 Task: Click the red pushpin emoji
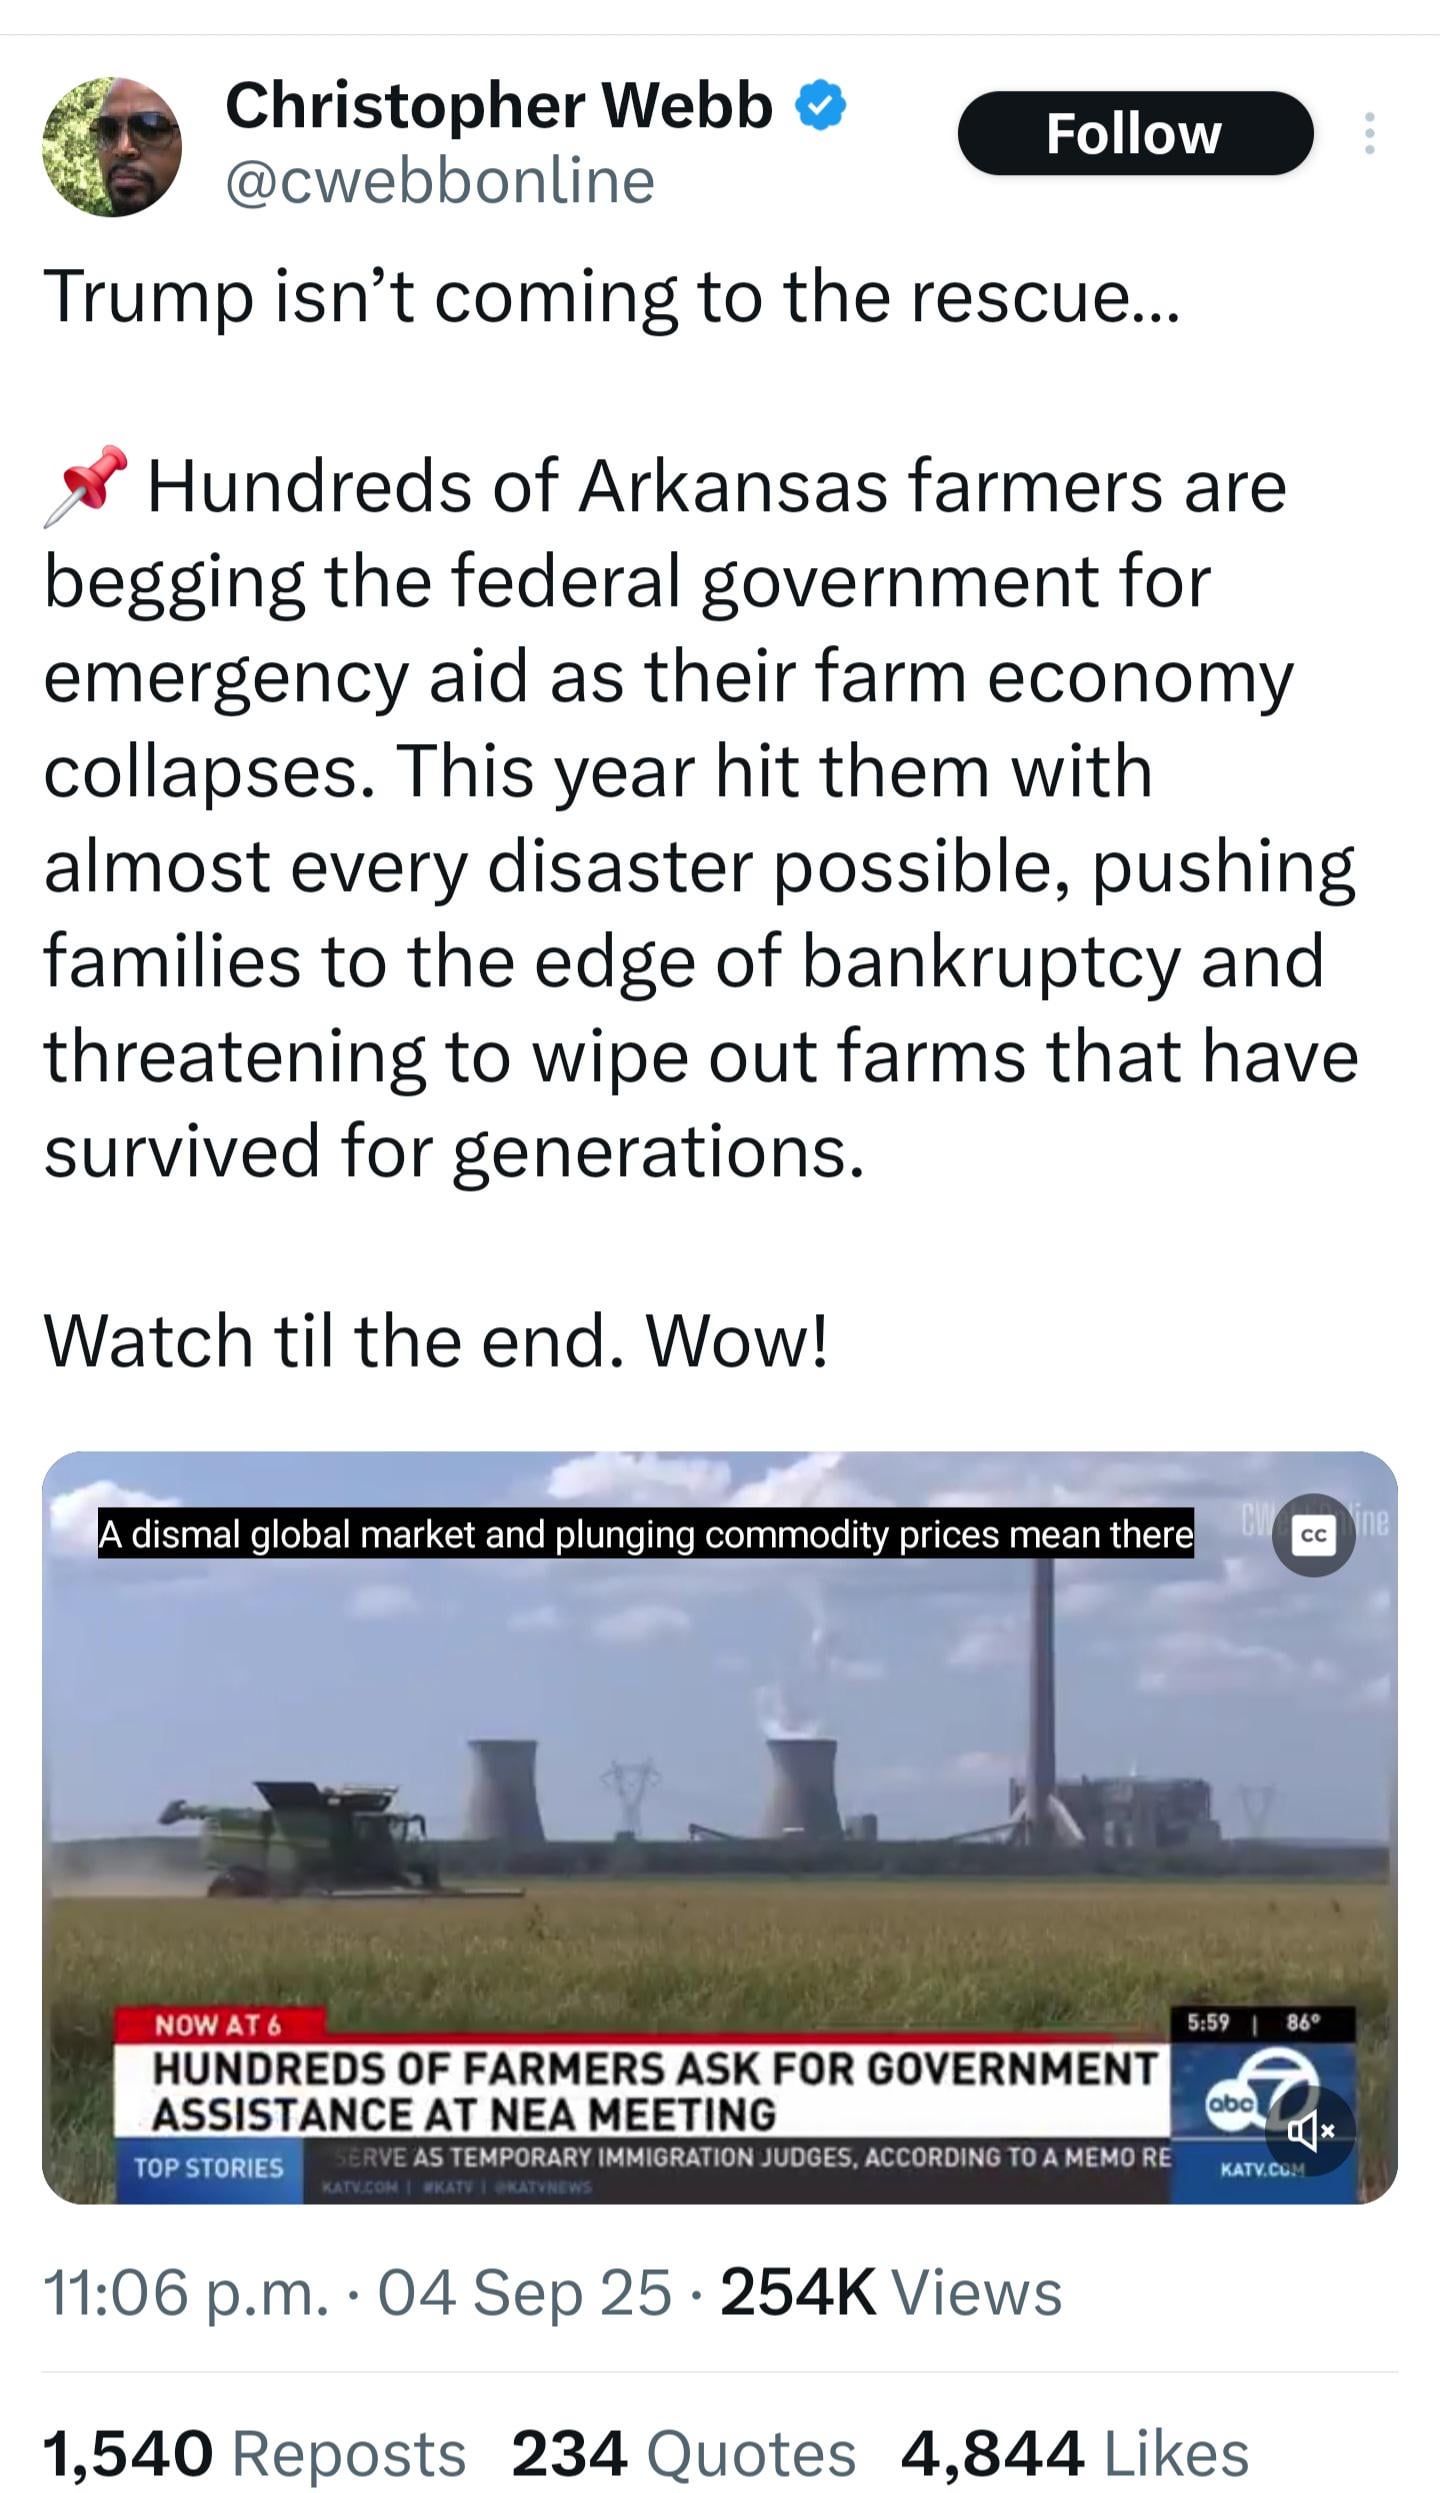click(86, 487)
